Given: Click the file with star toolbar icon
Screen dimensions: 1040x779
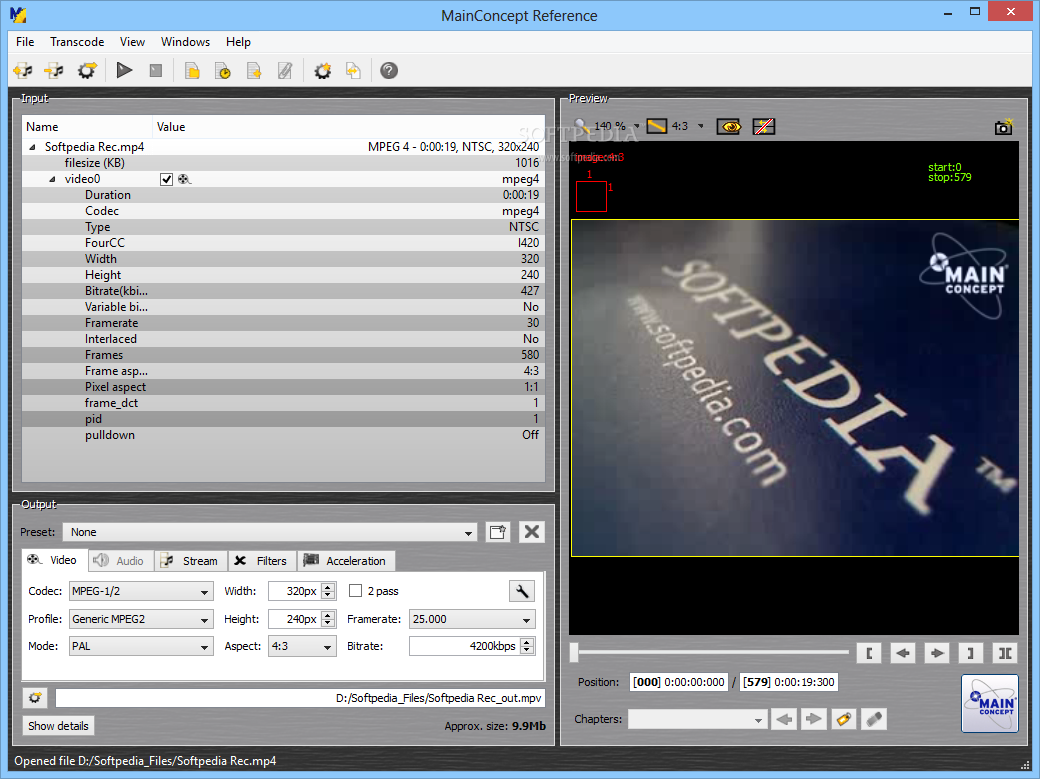Looking at the screenshot, I should click(254, 70).
